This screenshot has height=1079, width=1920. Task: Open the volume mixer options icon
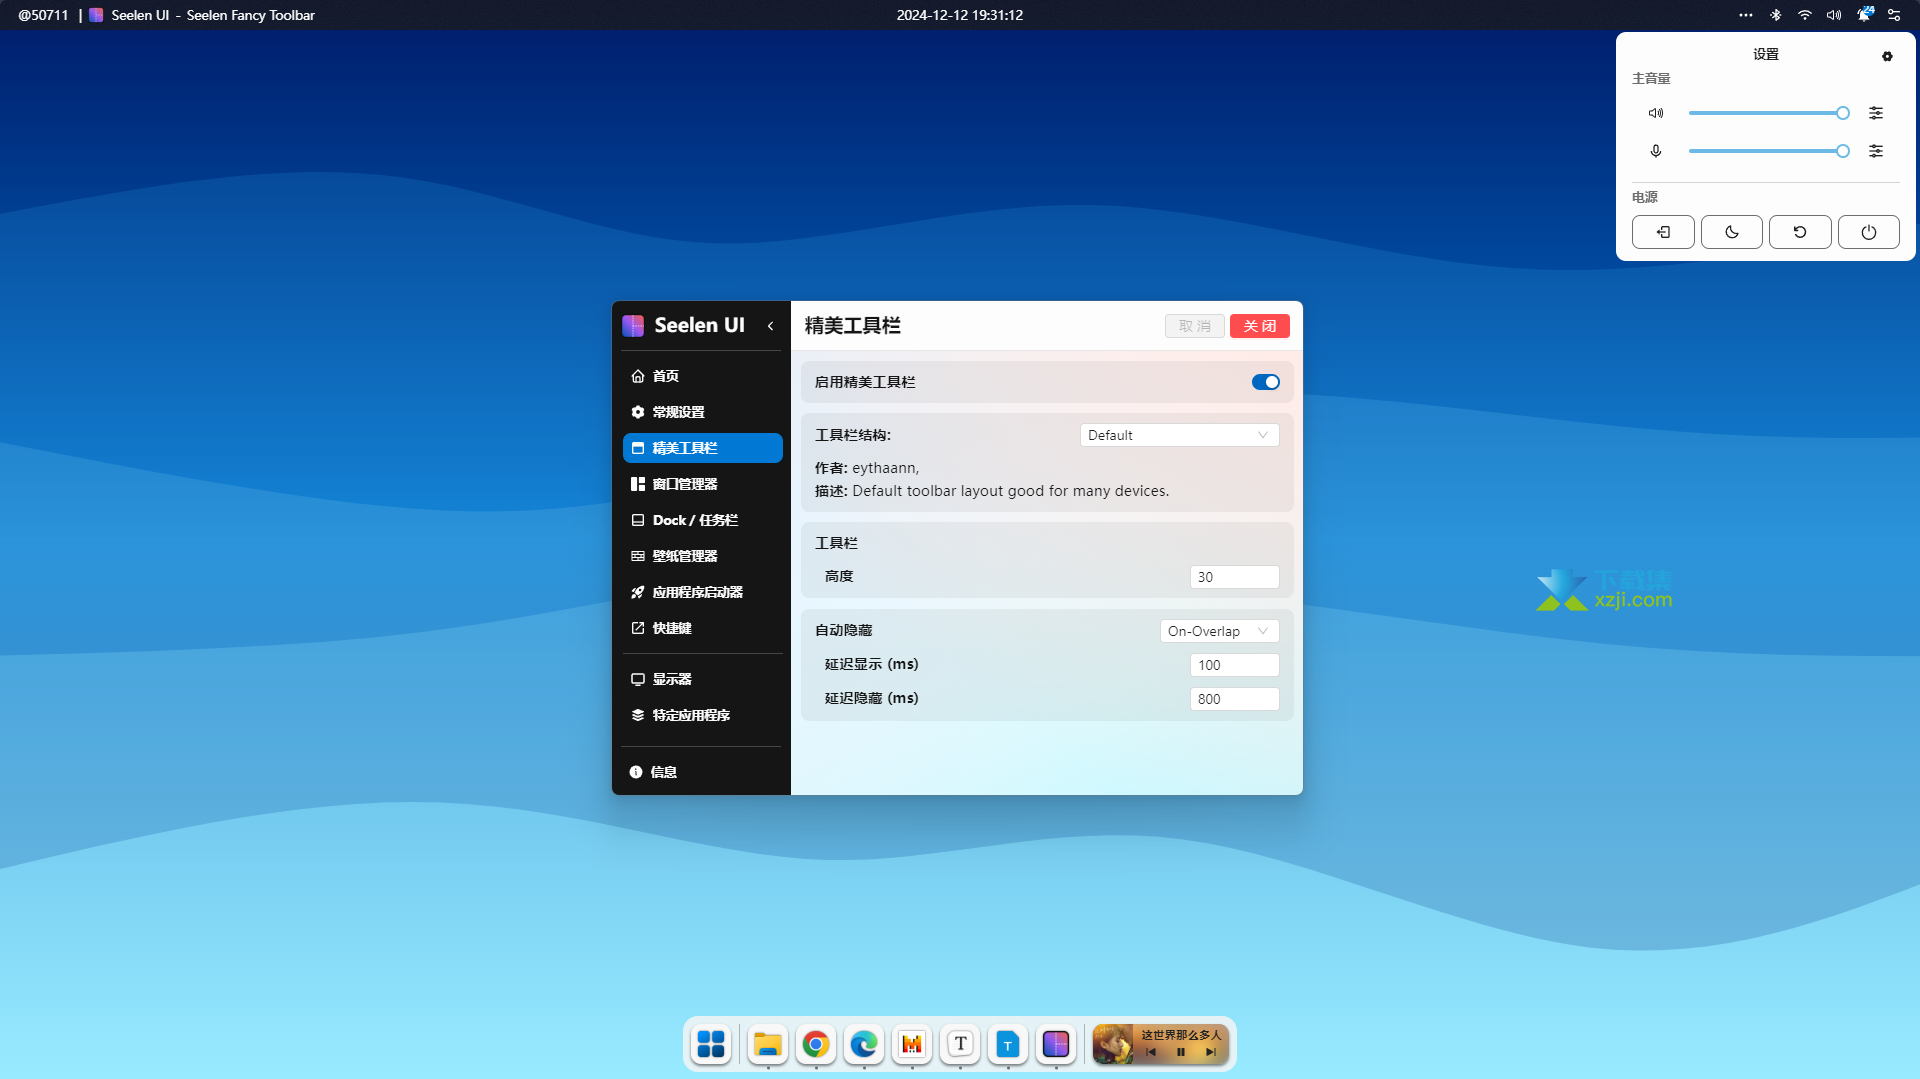[1876, 113]
